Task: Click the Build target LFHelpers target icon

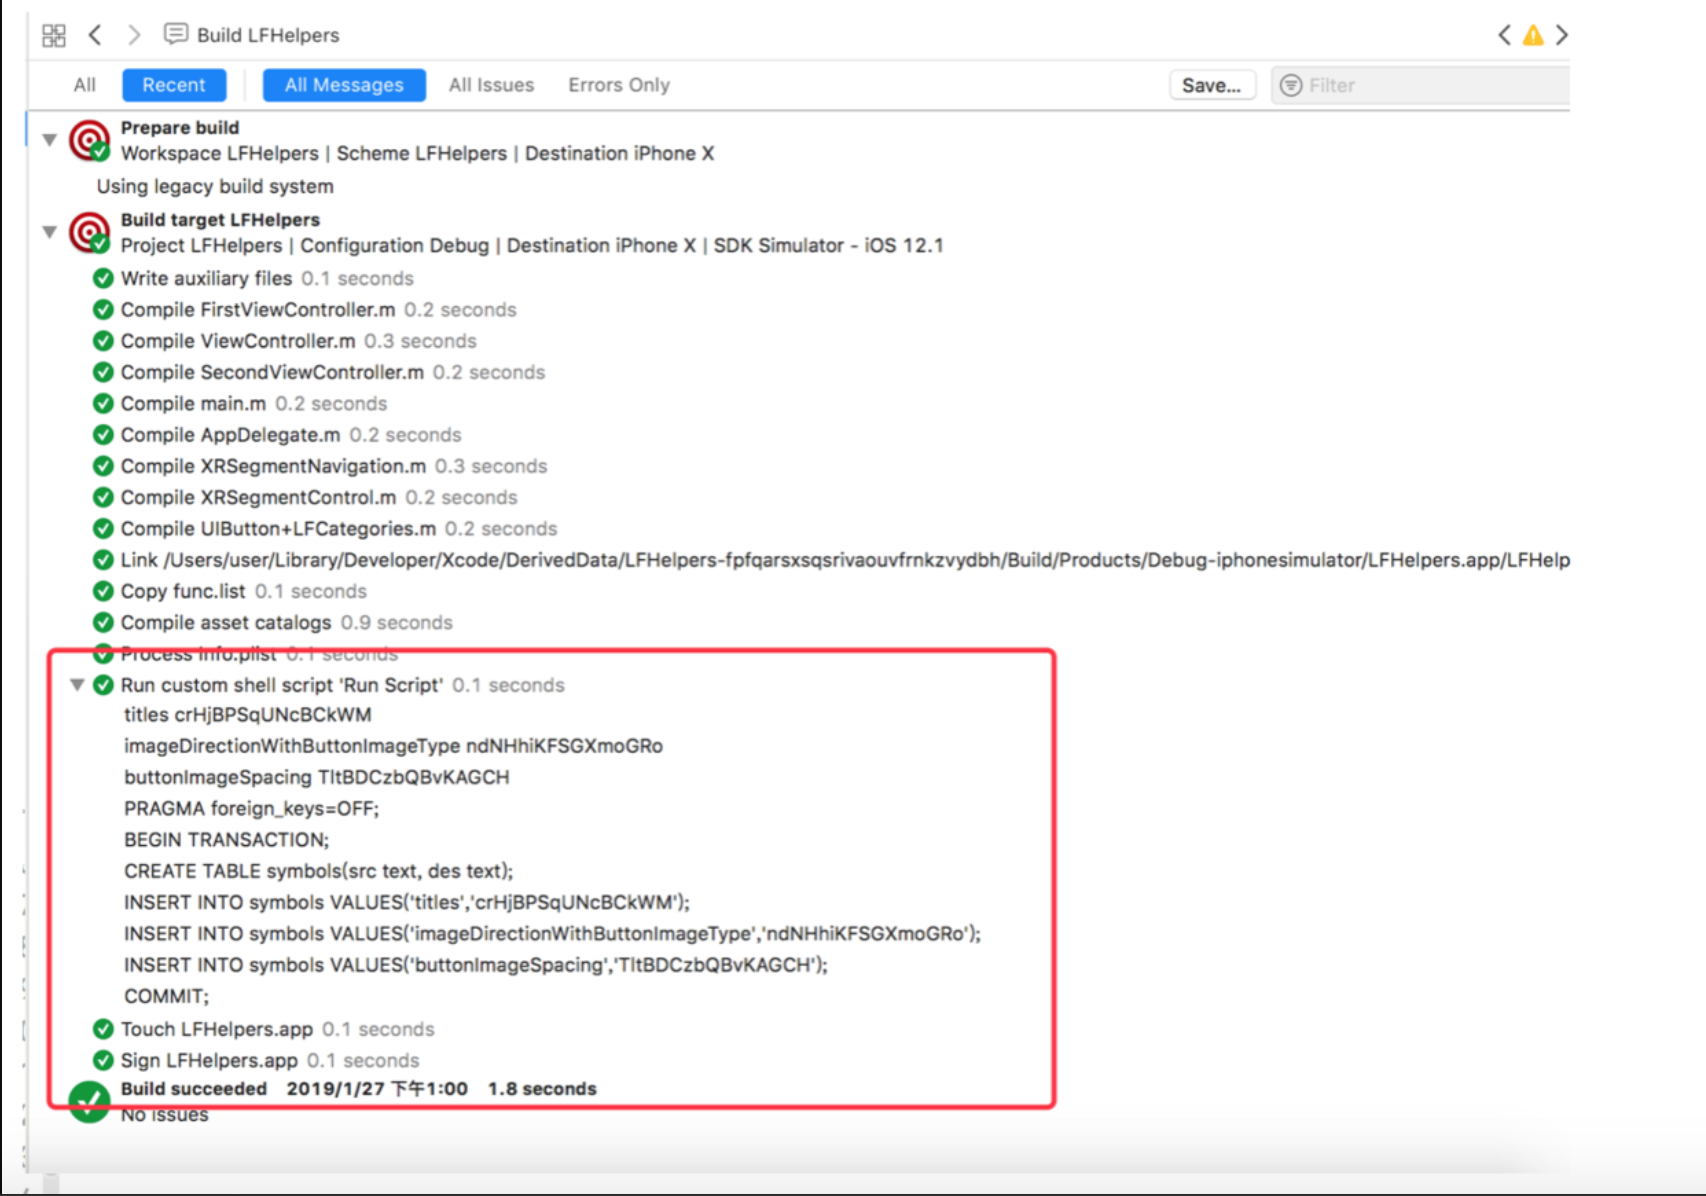Action: tap(89, 232)
